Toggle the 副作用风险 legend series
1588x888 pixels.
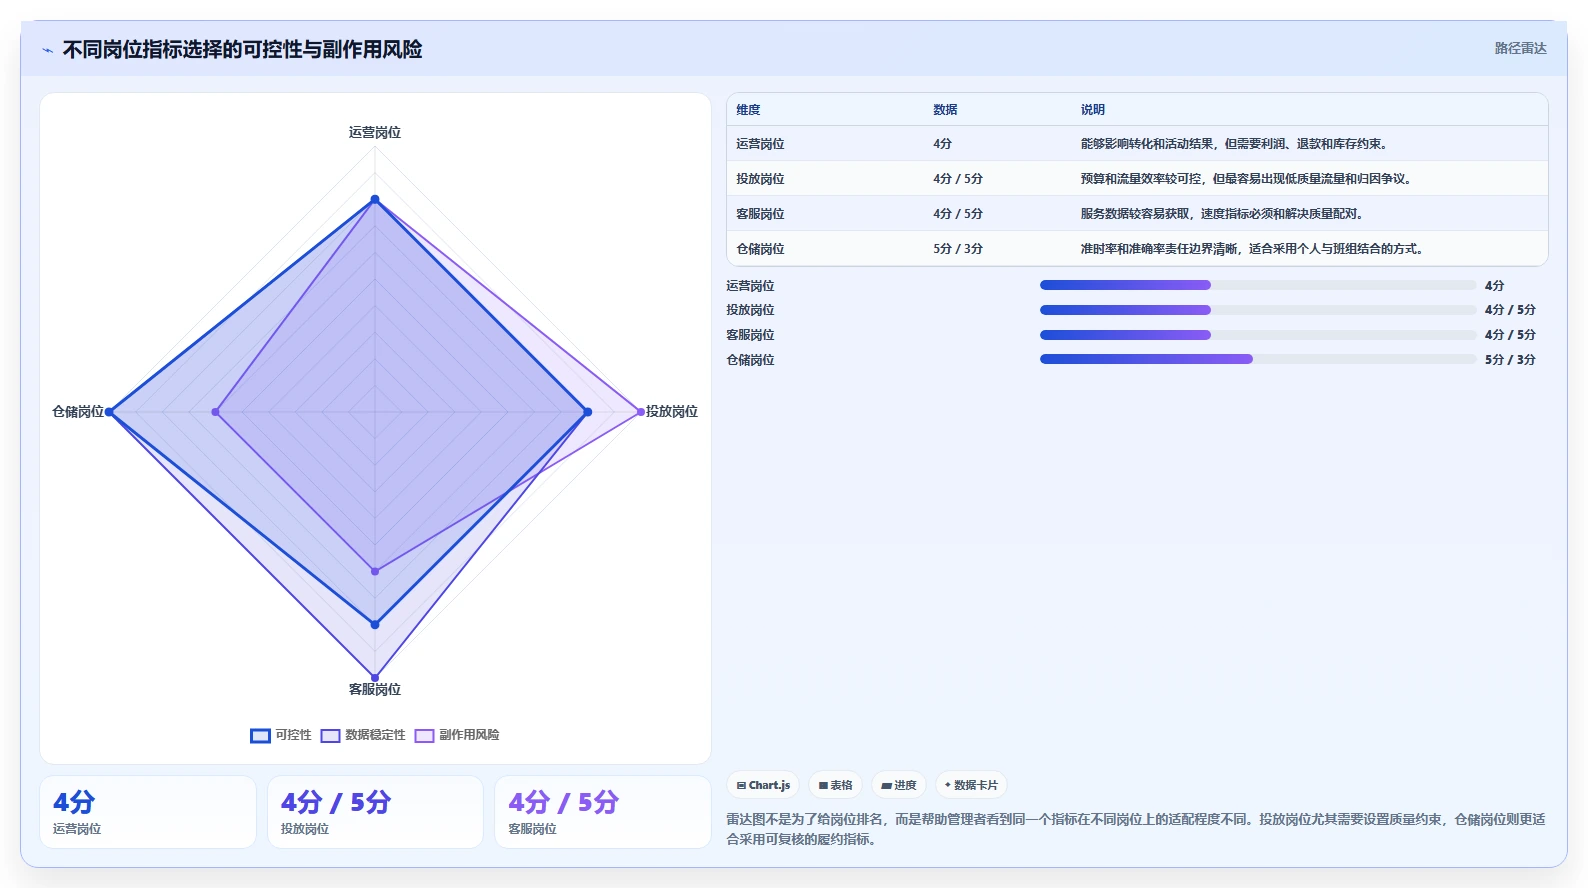coord(457,735)
